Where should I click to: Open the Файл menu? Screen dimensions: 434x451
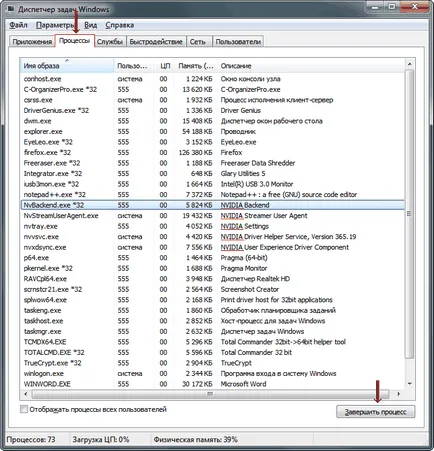(x=18, y=25)
